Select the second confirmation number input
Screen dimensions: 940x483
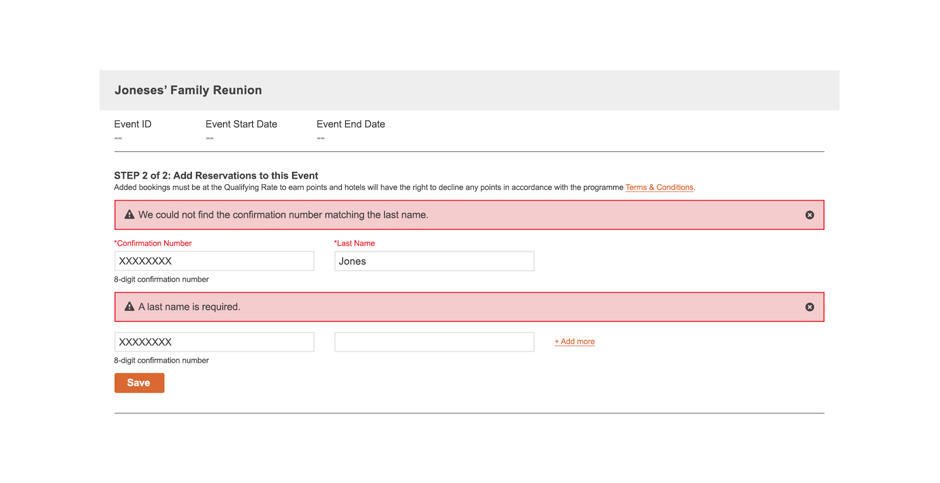point(214,342)
